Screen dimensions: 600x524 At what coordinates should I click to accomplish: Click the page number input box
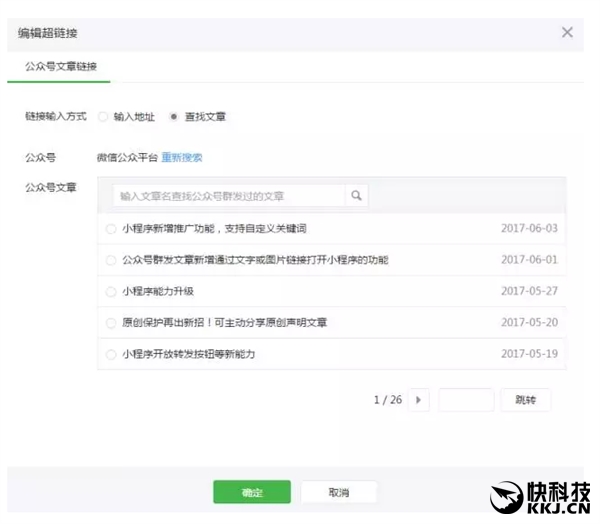pos(466,400)
